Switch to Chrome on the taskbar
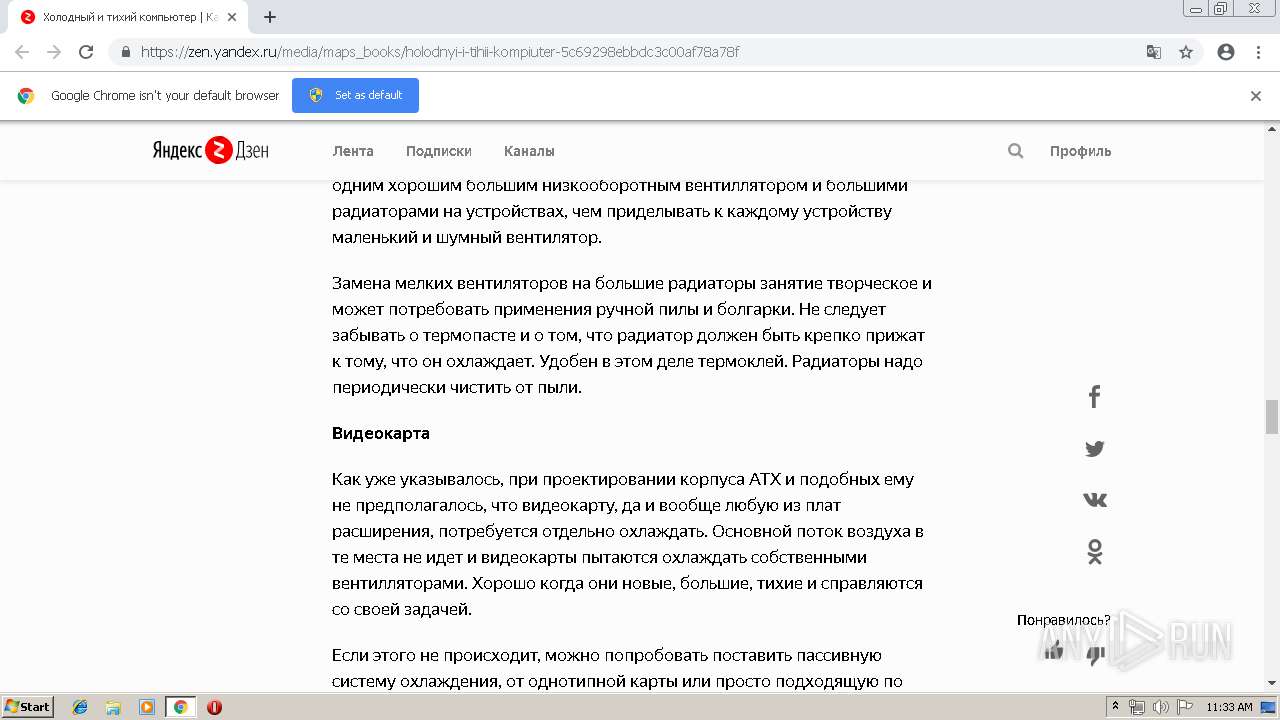This screenshot has height=720, width=1280. [180, 707]
